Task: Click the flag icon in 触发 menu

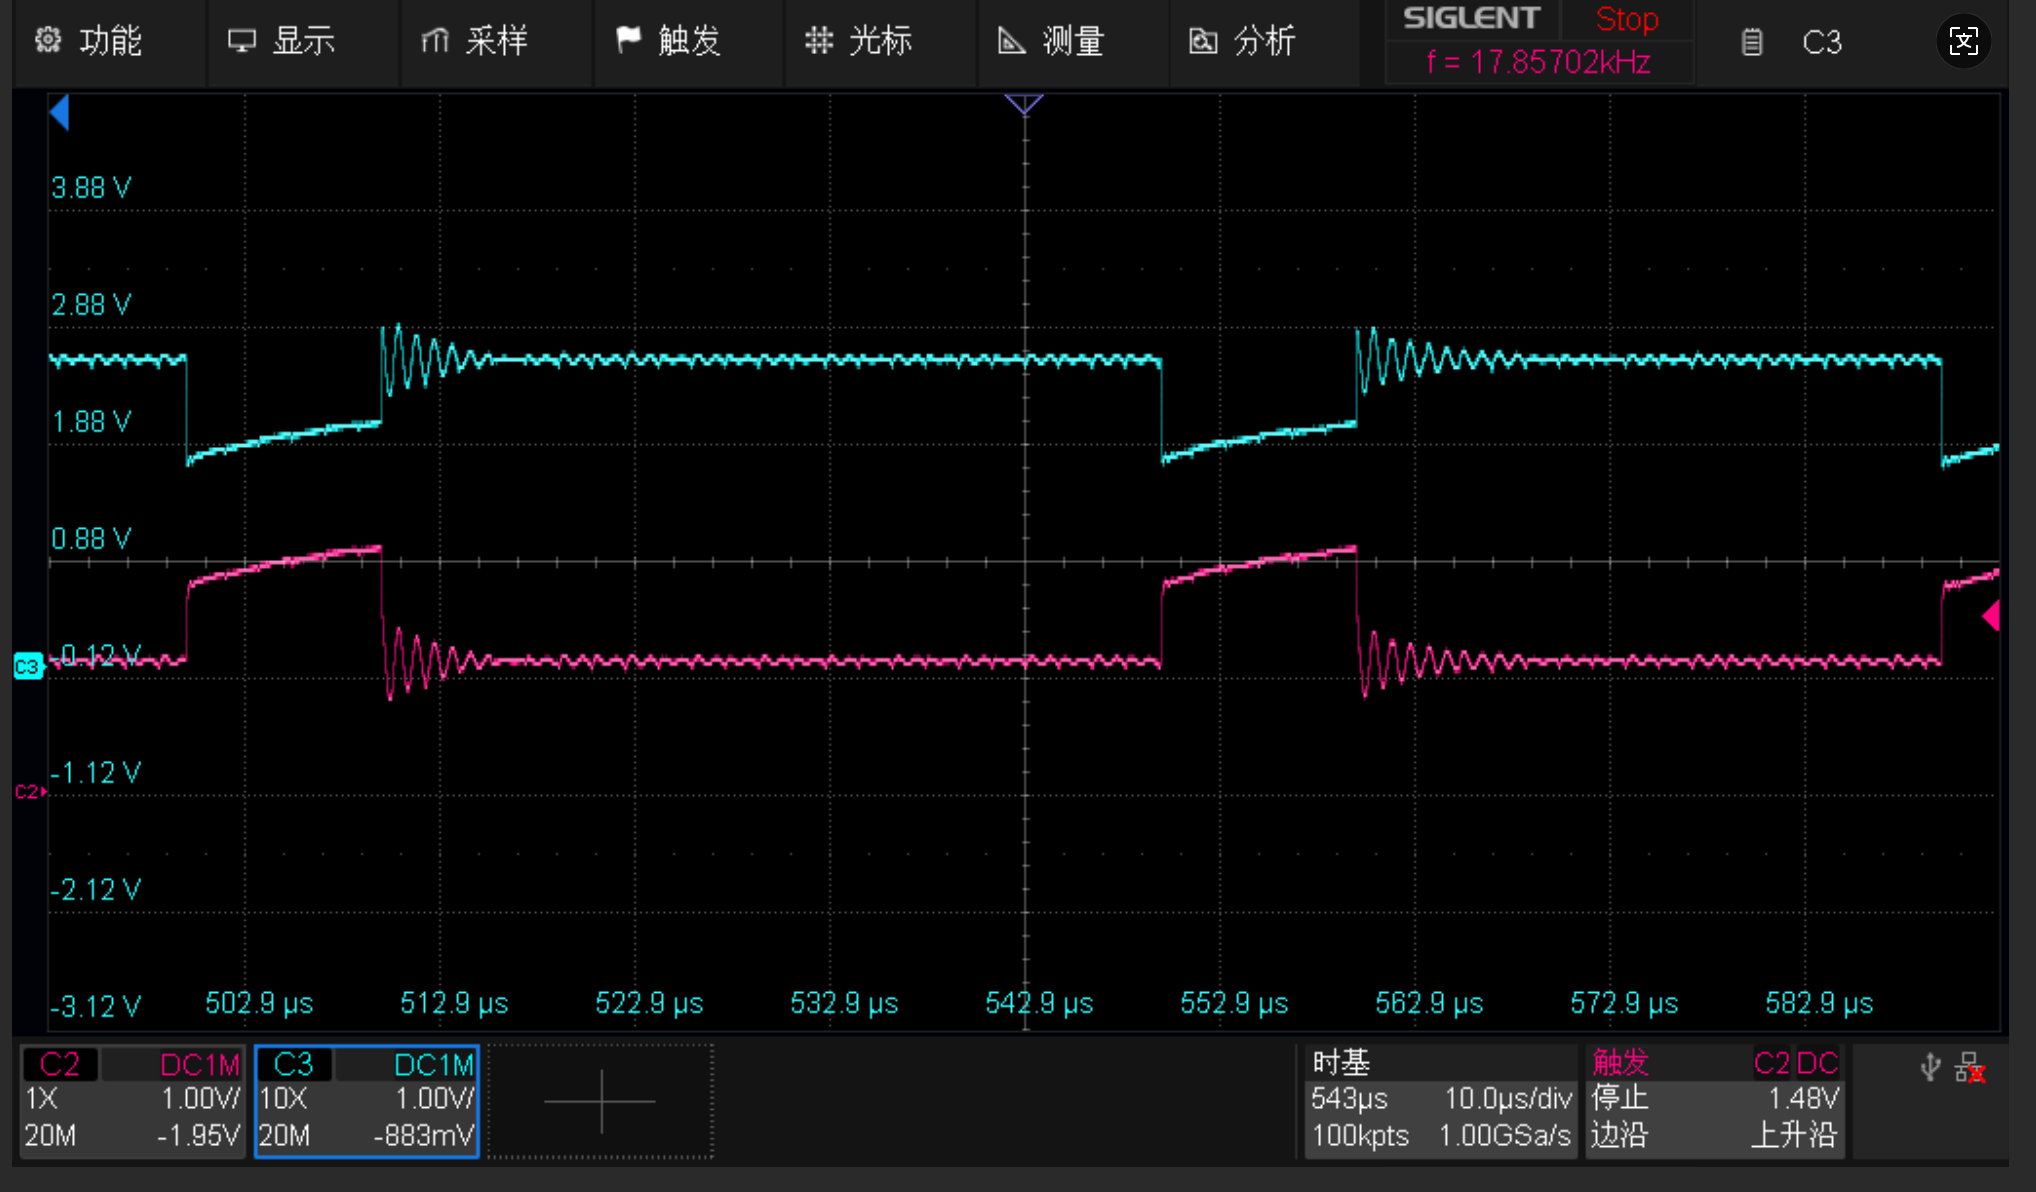Action: pyautogui.click(x=628, y=40)
